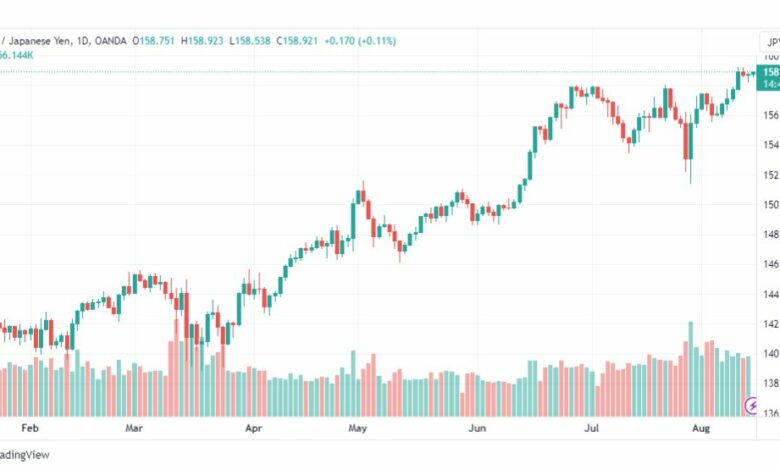Screen dimensions: 780x470
Task: Open the JPY currency selector
Action: click(770, 42)
